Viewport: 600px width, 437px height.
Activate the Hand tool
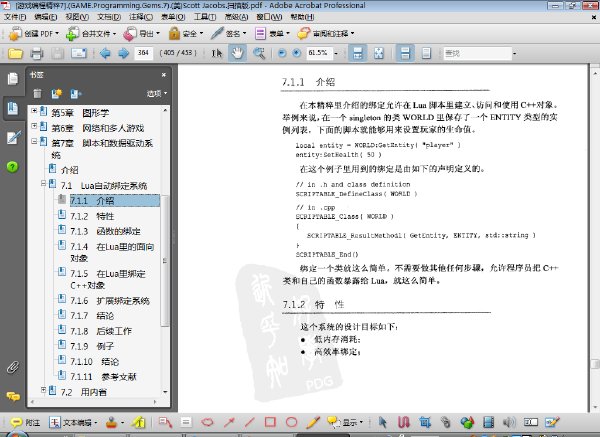tap(237, 53)
